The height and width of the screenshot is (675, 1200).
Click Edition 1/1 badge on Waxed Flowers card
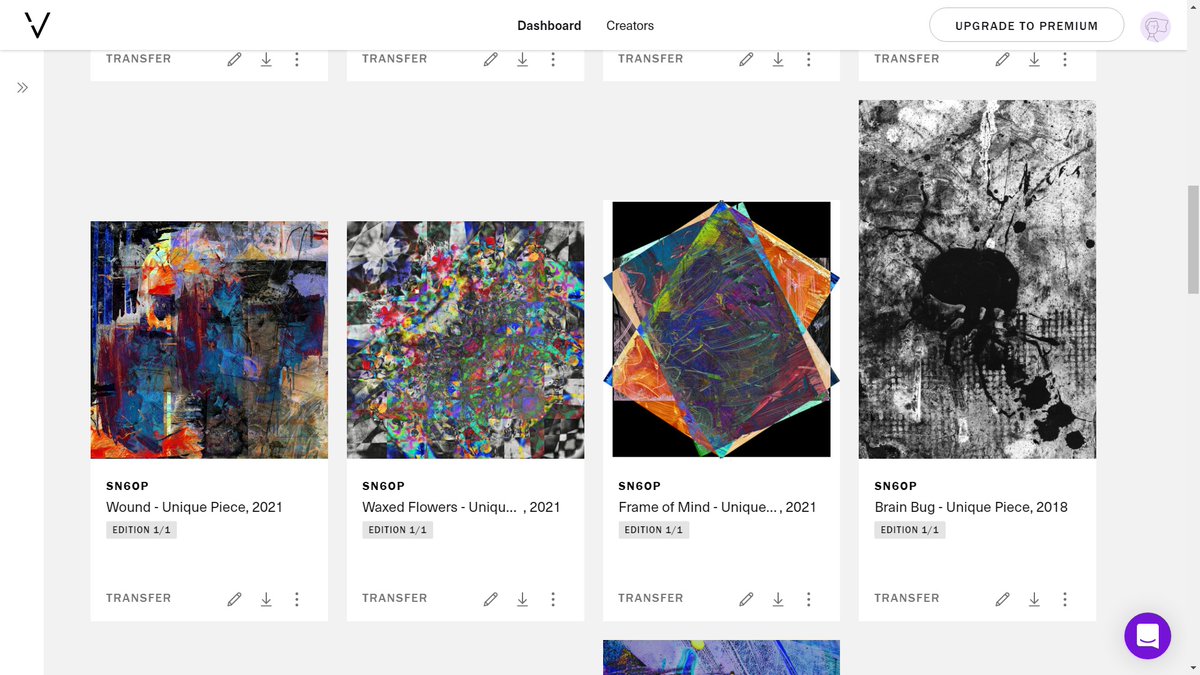(397, 530)
